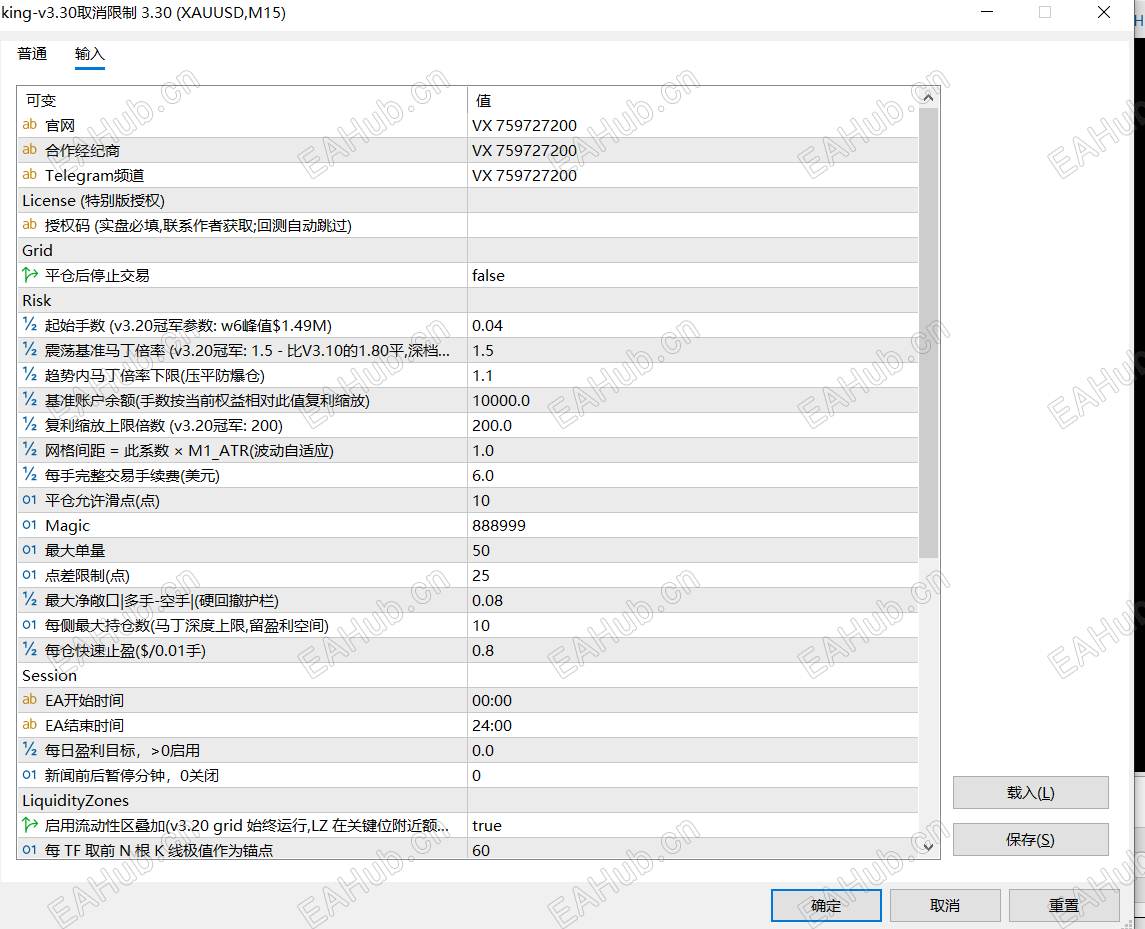Select the 每手完整交易手续费 value 6.0
This screenshot has width=1145, height=929.
pos(692,475)
